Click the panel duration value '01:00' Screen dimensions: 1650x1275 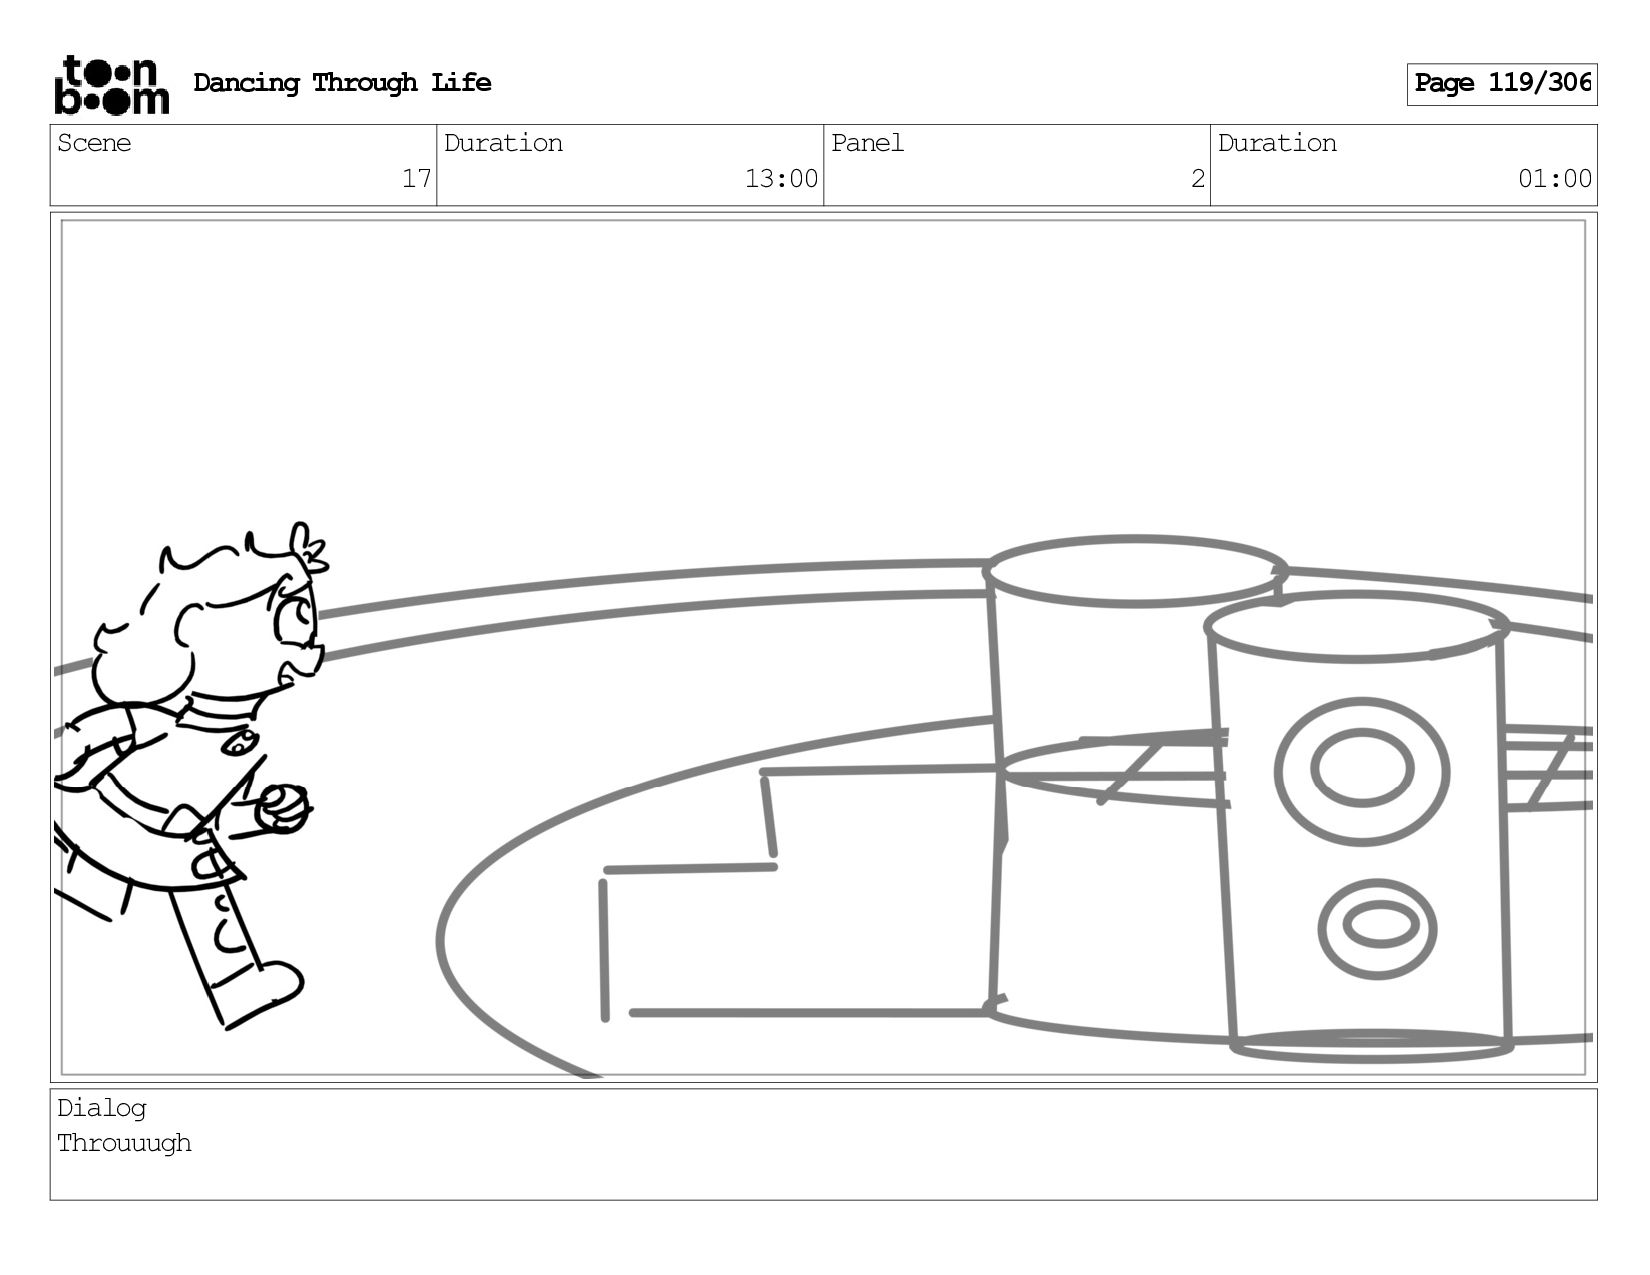(x=1555, y=179)
